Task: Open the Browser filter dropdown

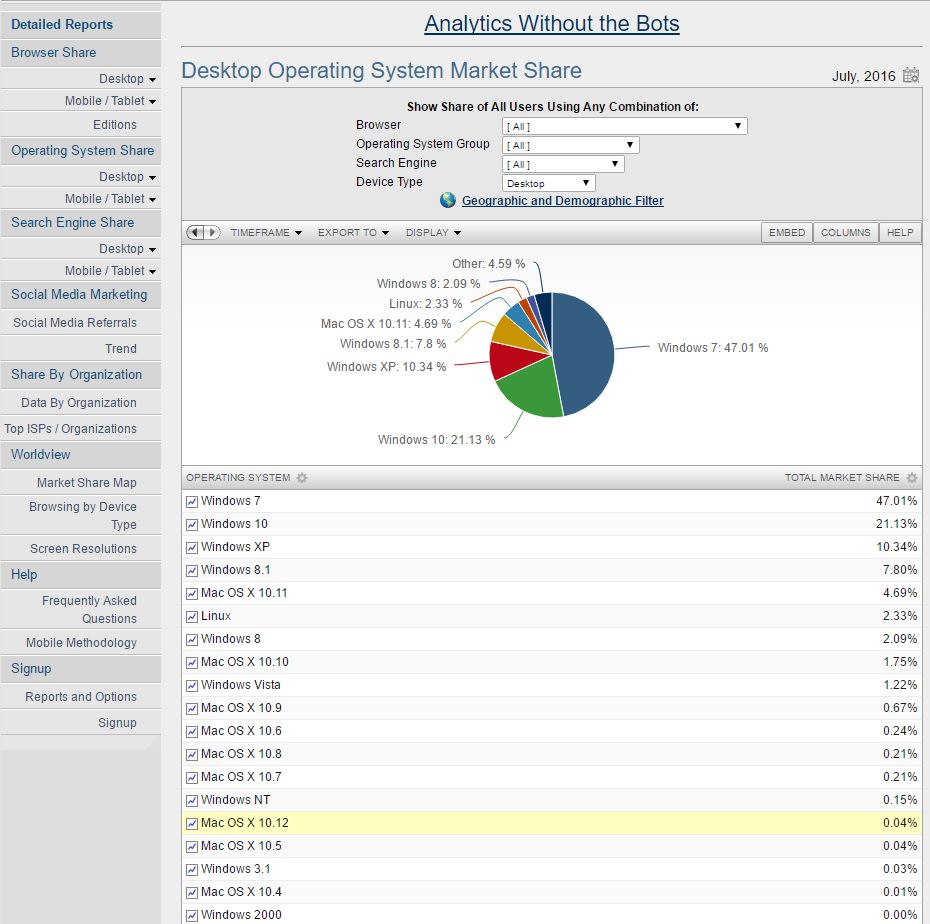Action: (625, 126)
